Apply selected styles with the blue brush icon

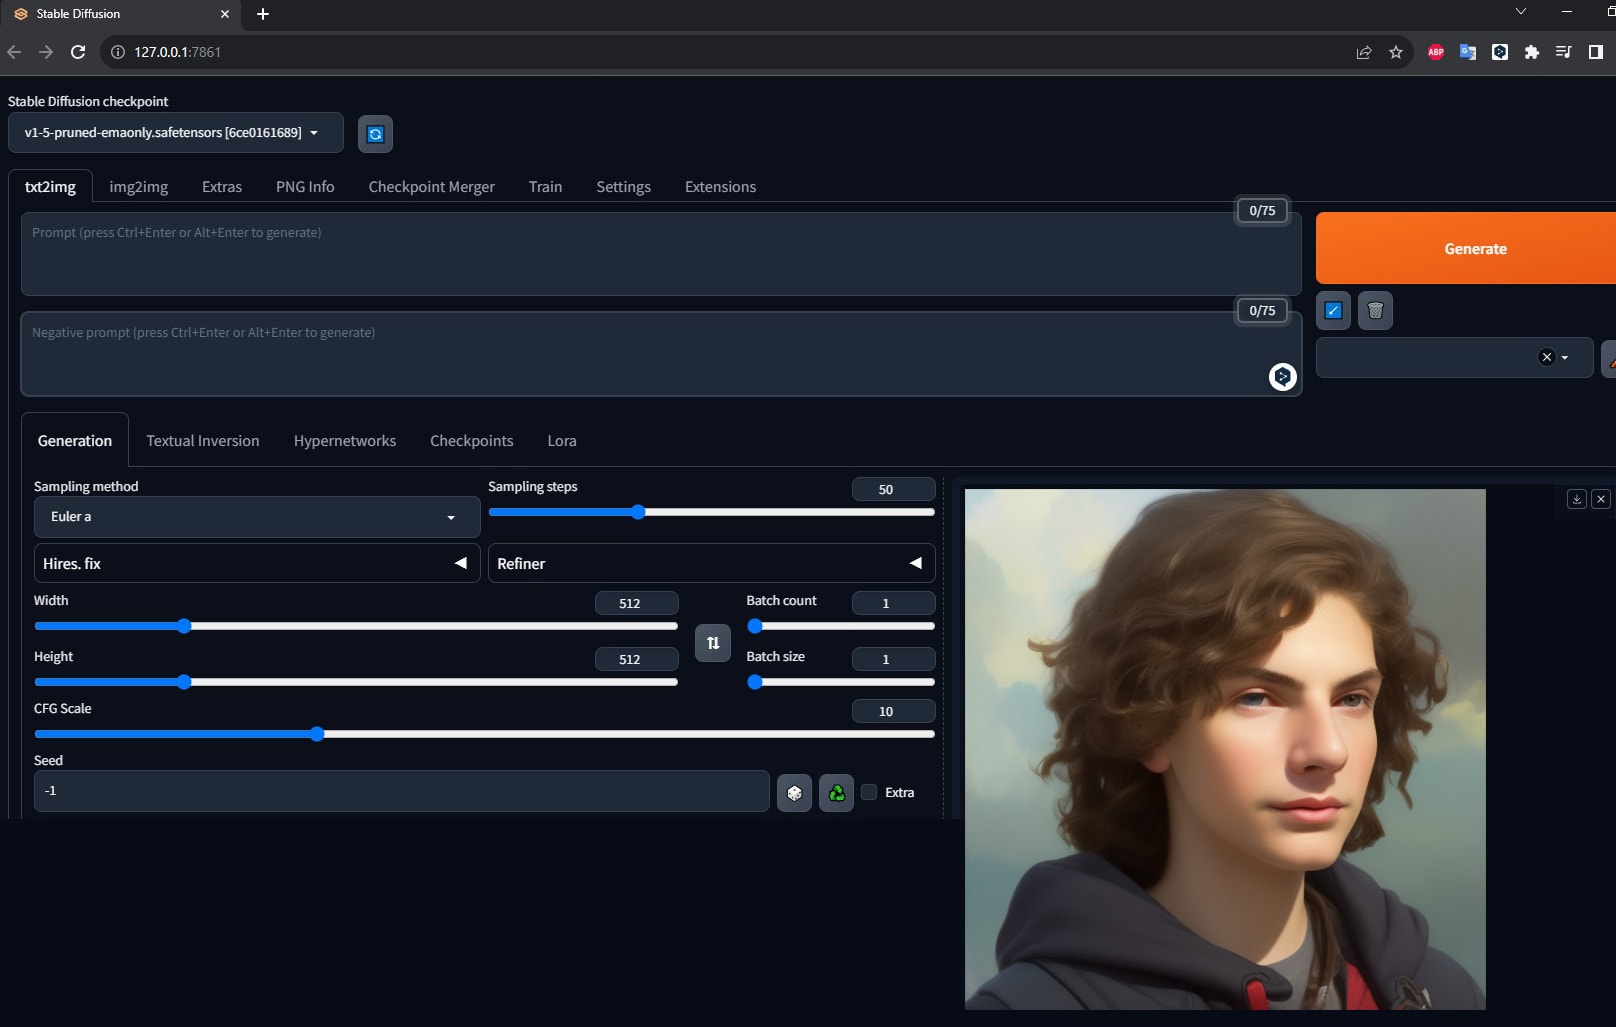coord(1332,310)
